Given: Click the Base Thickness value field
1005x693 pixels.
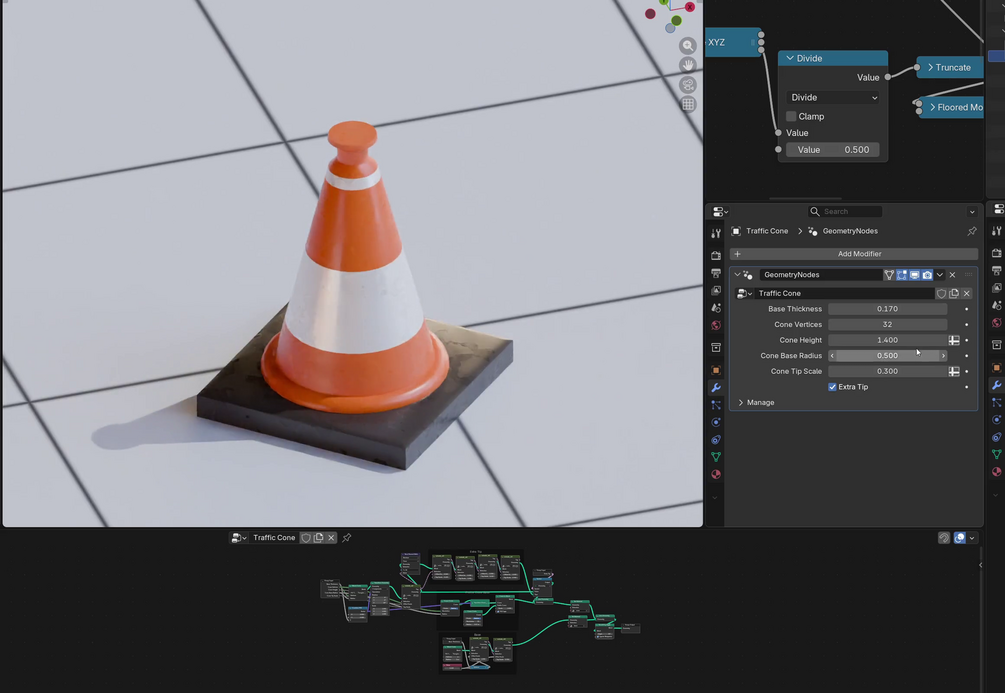Looking at the screenshot, I should 888,309.
